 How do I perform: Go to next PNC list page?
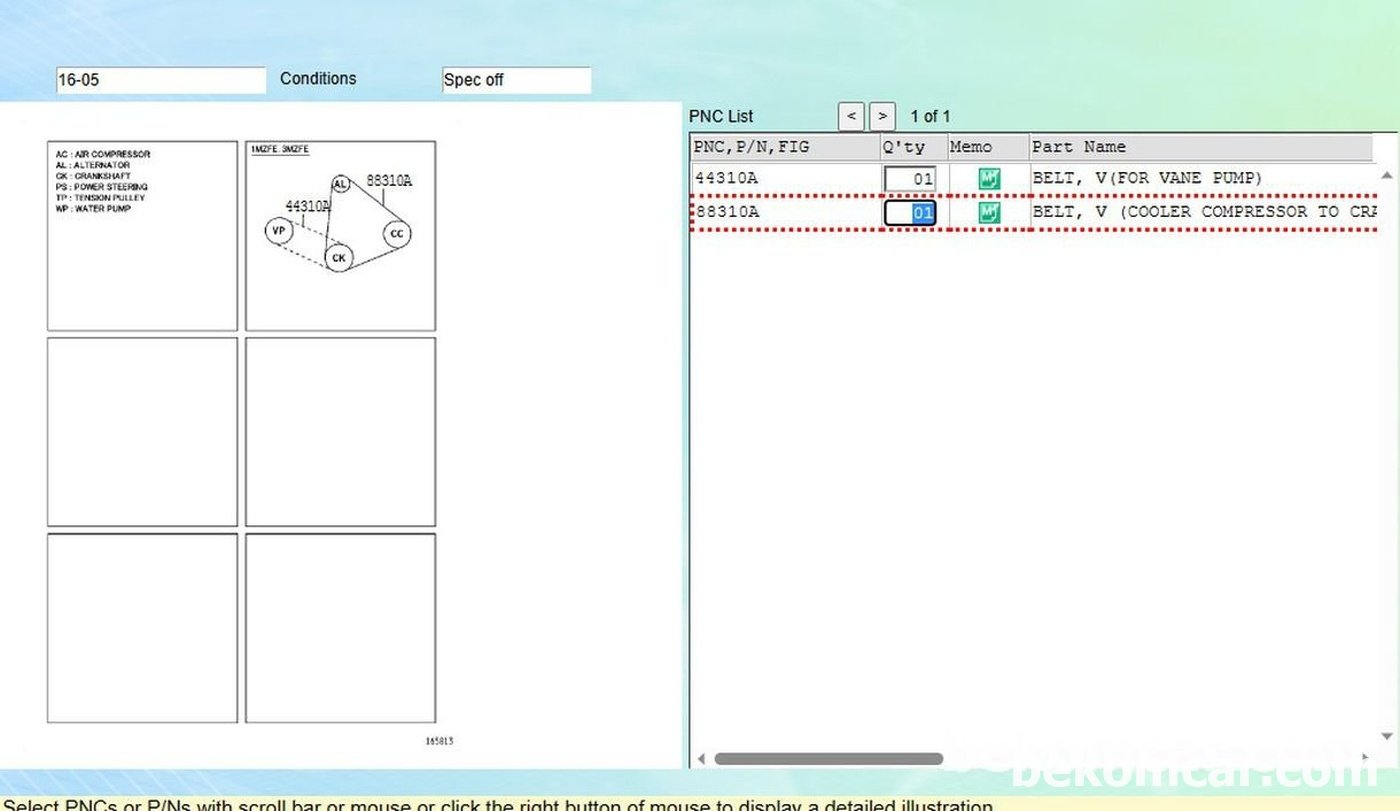click(882, 116)
